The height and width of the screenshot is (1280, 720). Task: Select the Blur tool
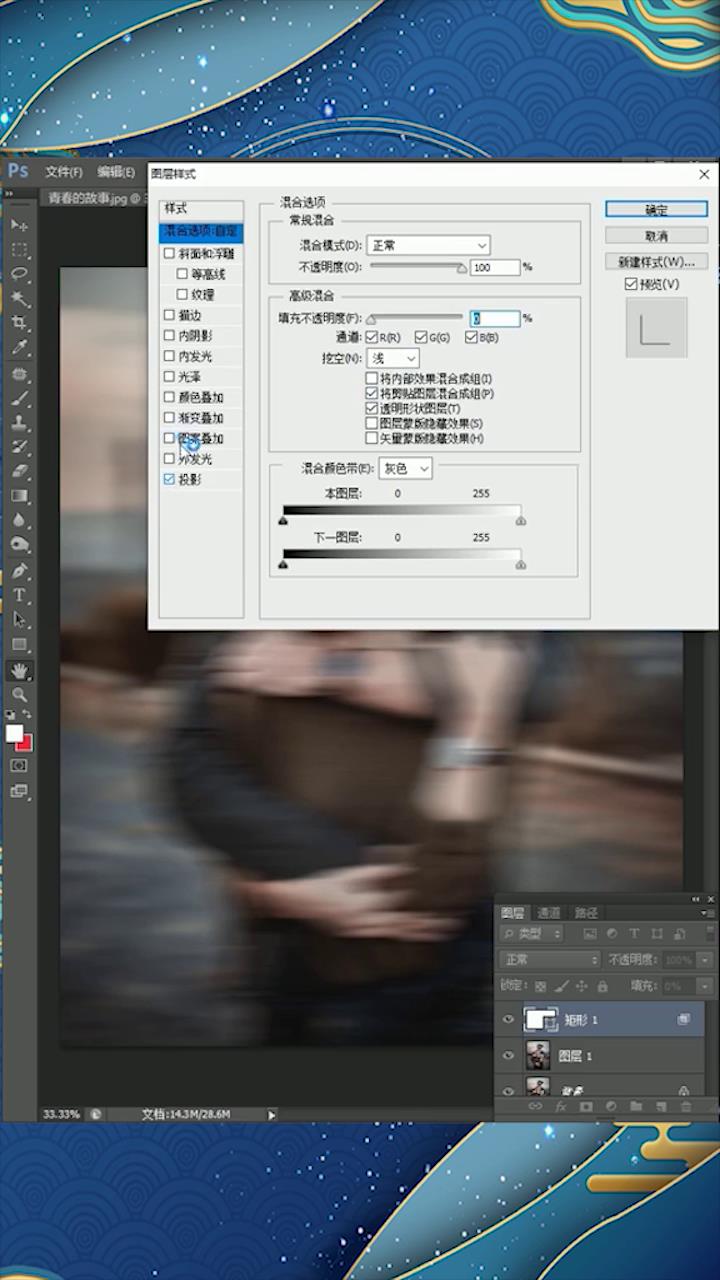tap(19, 520)
